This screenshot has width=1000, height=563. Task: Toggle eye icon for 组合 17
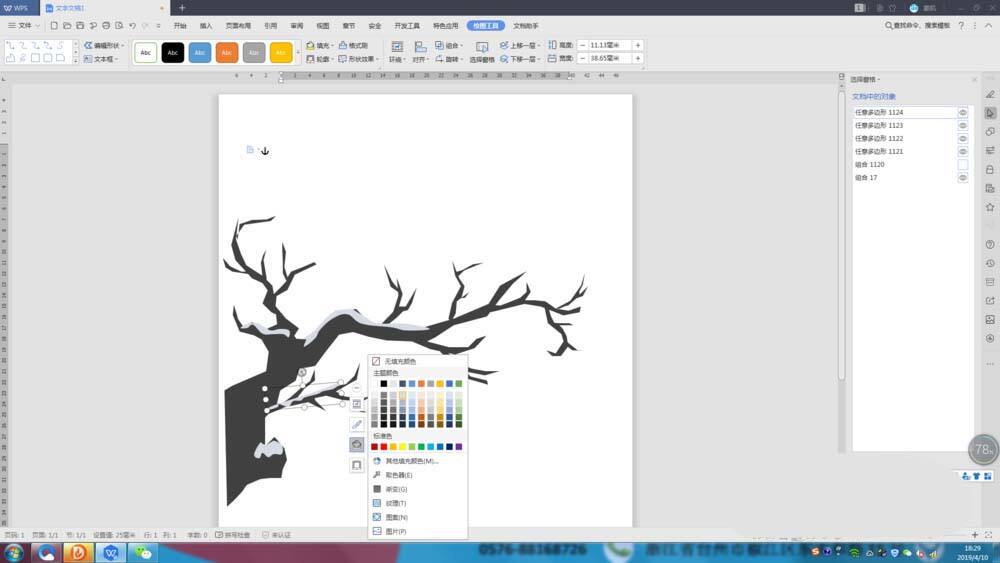[x=963, y=177]
